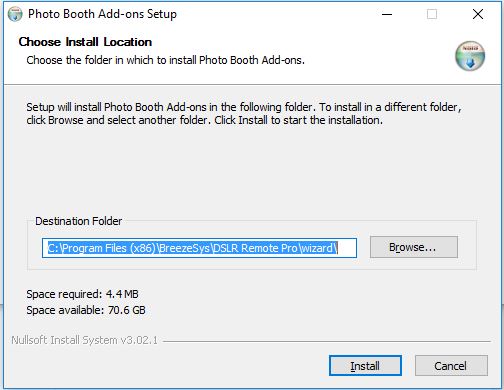504x390 pixels.
Task: Click the "Choose the folder in which" subtitle
Action: [x=165, y=60]
